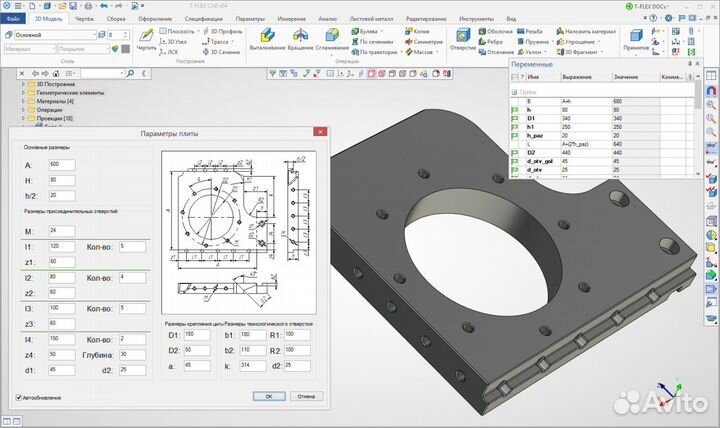
Task: Select the Выталкивание (Extrude) tool
Action: click(x=267, y=38)
